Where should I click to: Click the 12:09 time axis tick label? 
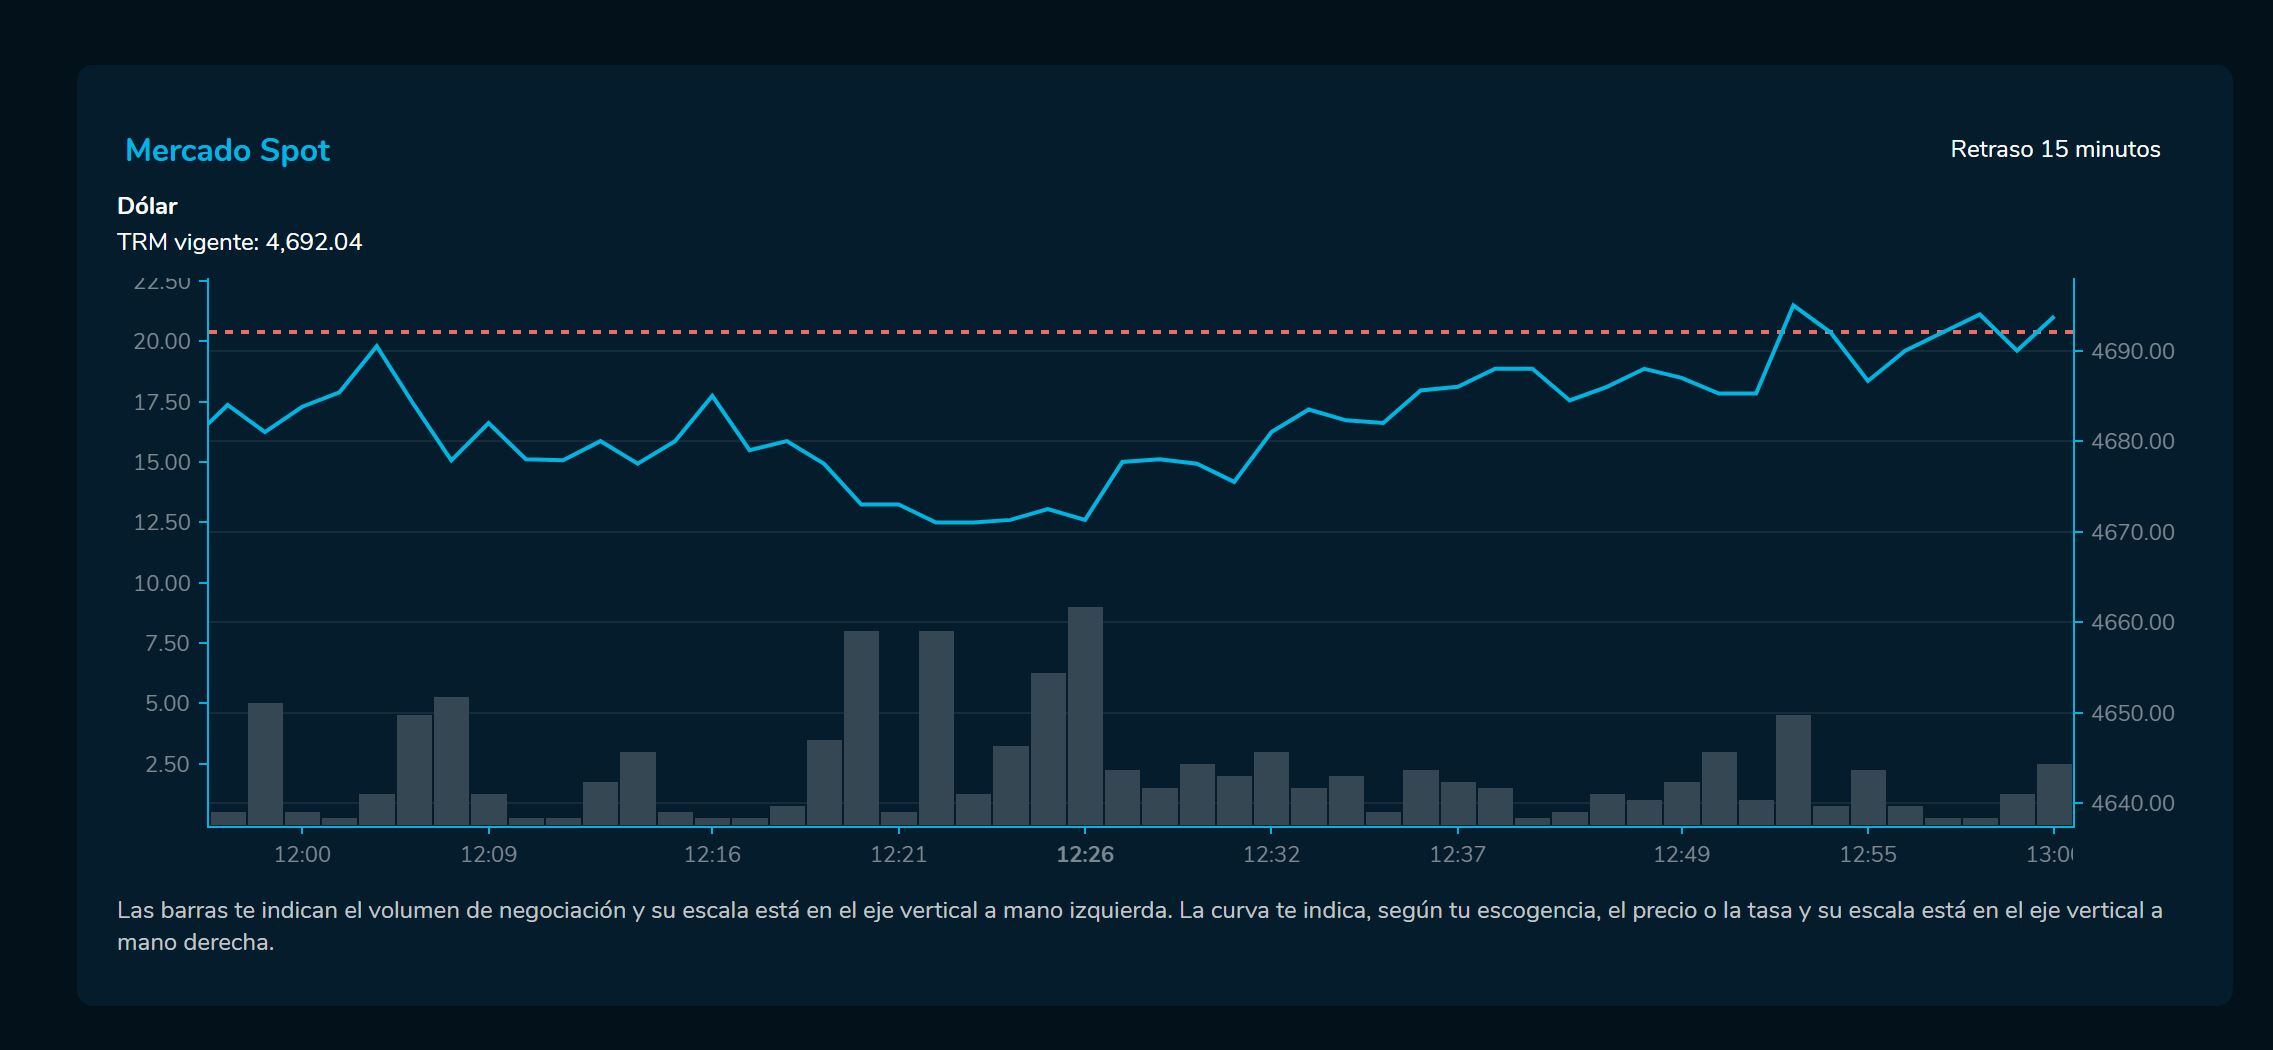[488, 855]
